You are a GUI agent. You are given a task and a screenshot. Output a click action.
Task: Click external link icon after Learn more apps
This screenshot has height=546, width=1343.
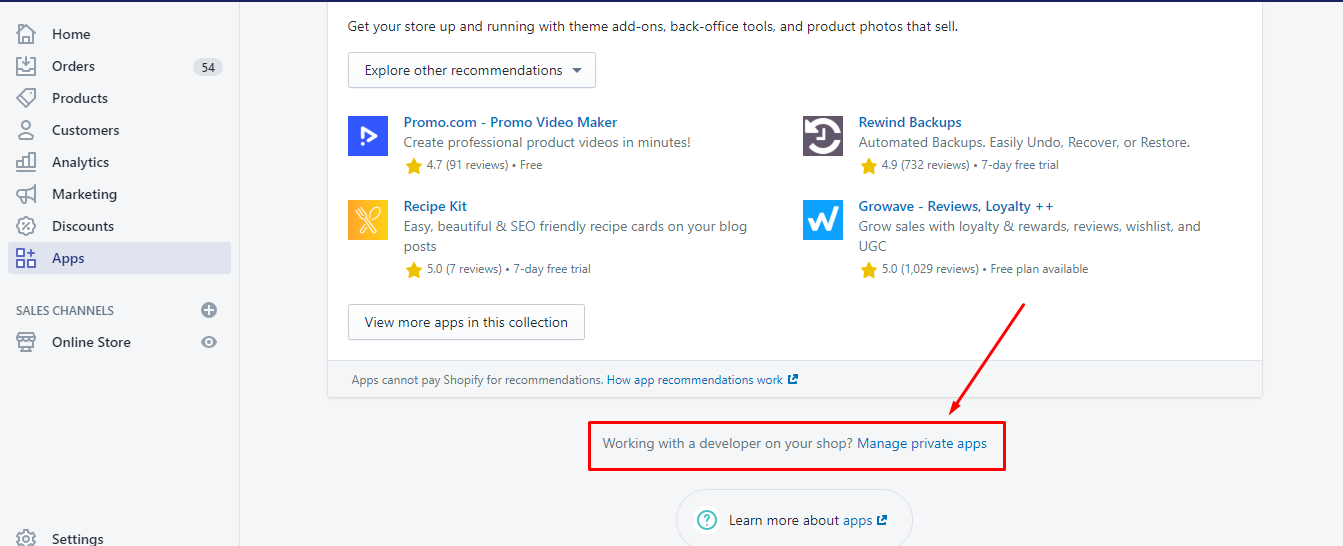[882, 520]
